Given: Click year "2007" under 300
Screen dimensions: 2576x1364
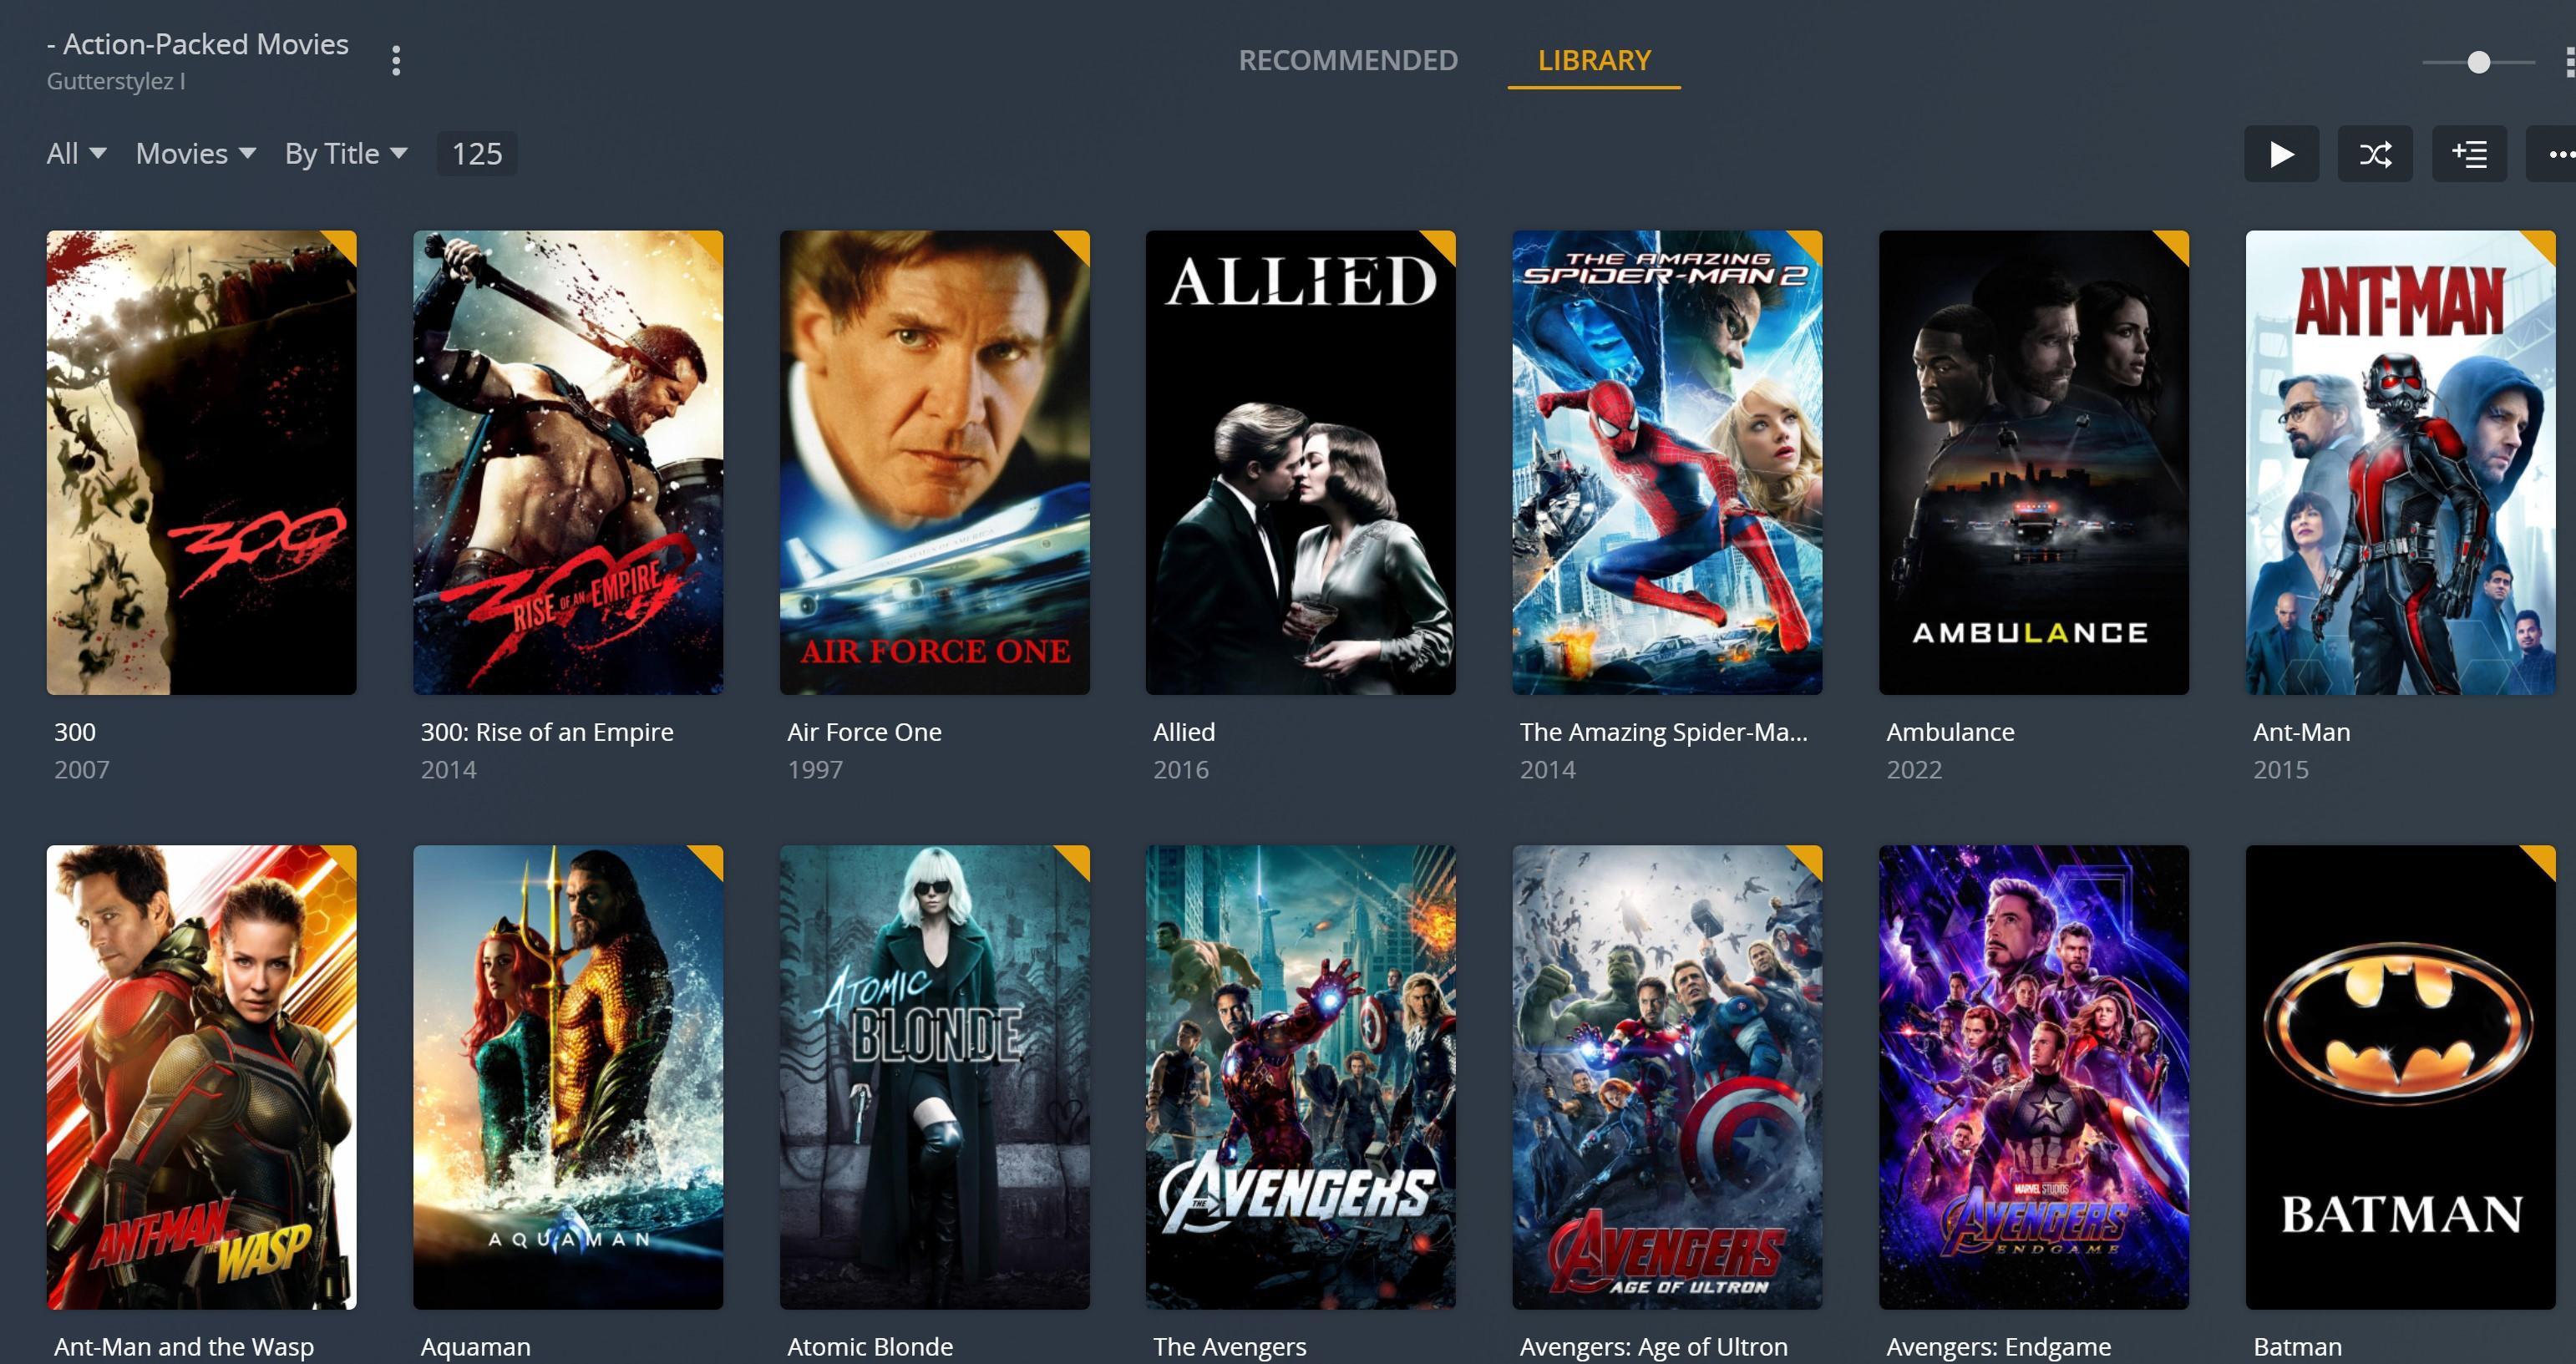Looking at the screenshot, I should click(82, 770).
